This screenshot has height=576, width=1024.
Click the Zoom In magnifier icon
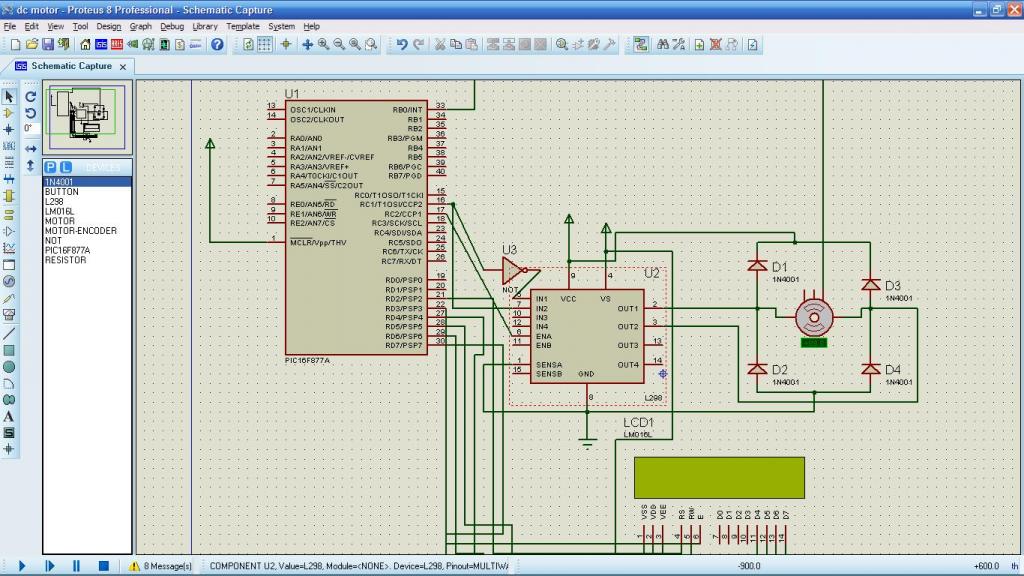click(324, 45)
